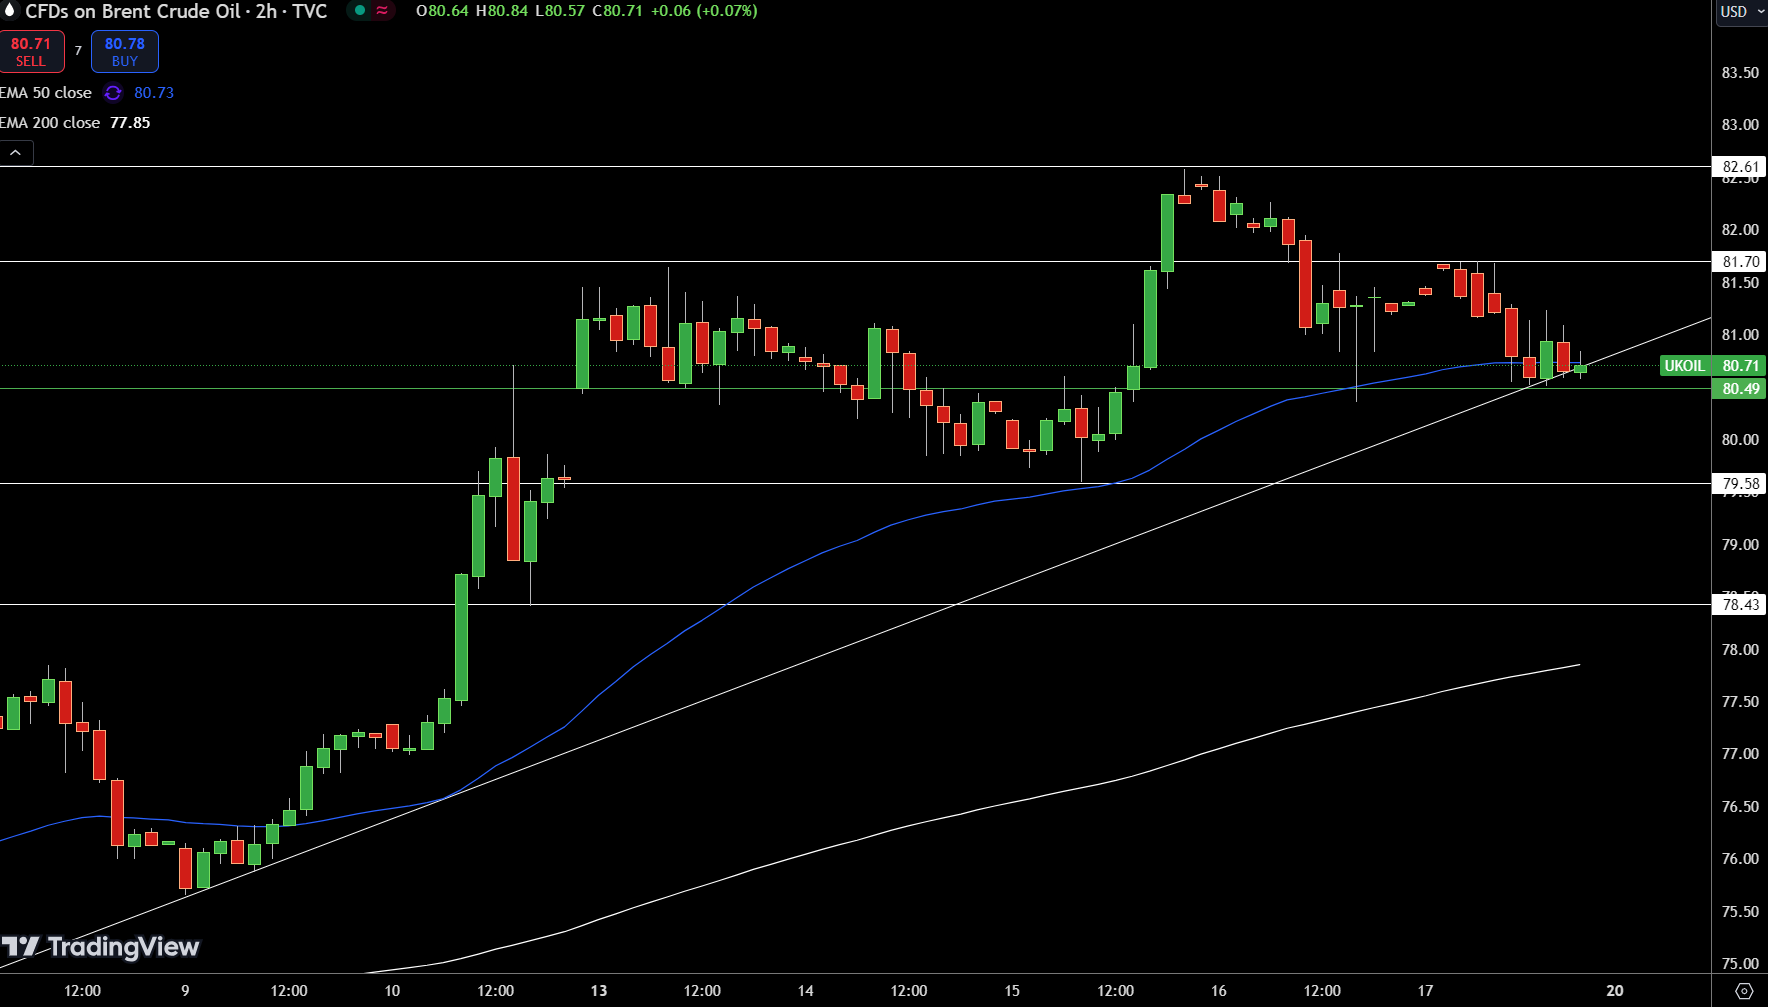Click the 78.00 tick on the price scale
The height and width of the screenshot is (1007, 1768).
tap(1740, 650)
